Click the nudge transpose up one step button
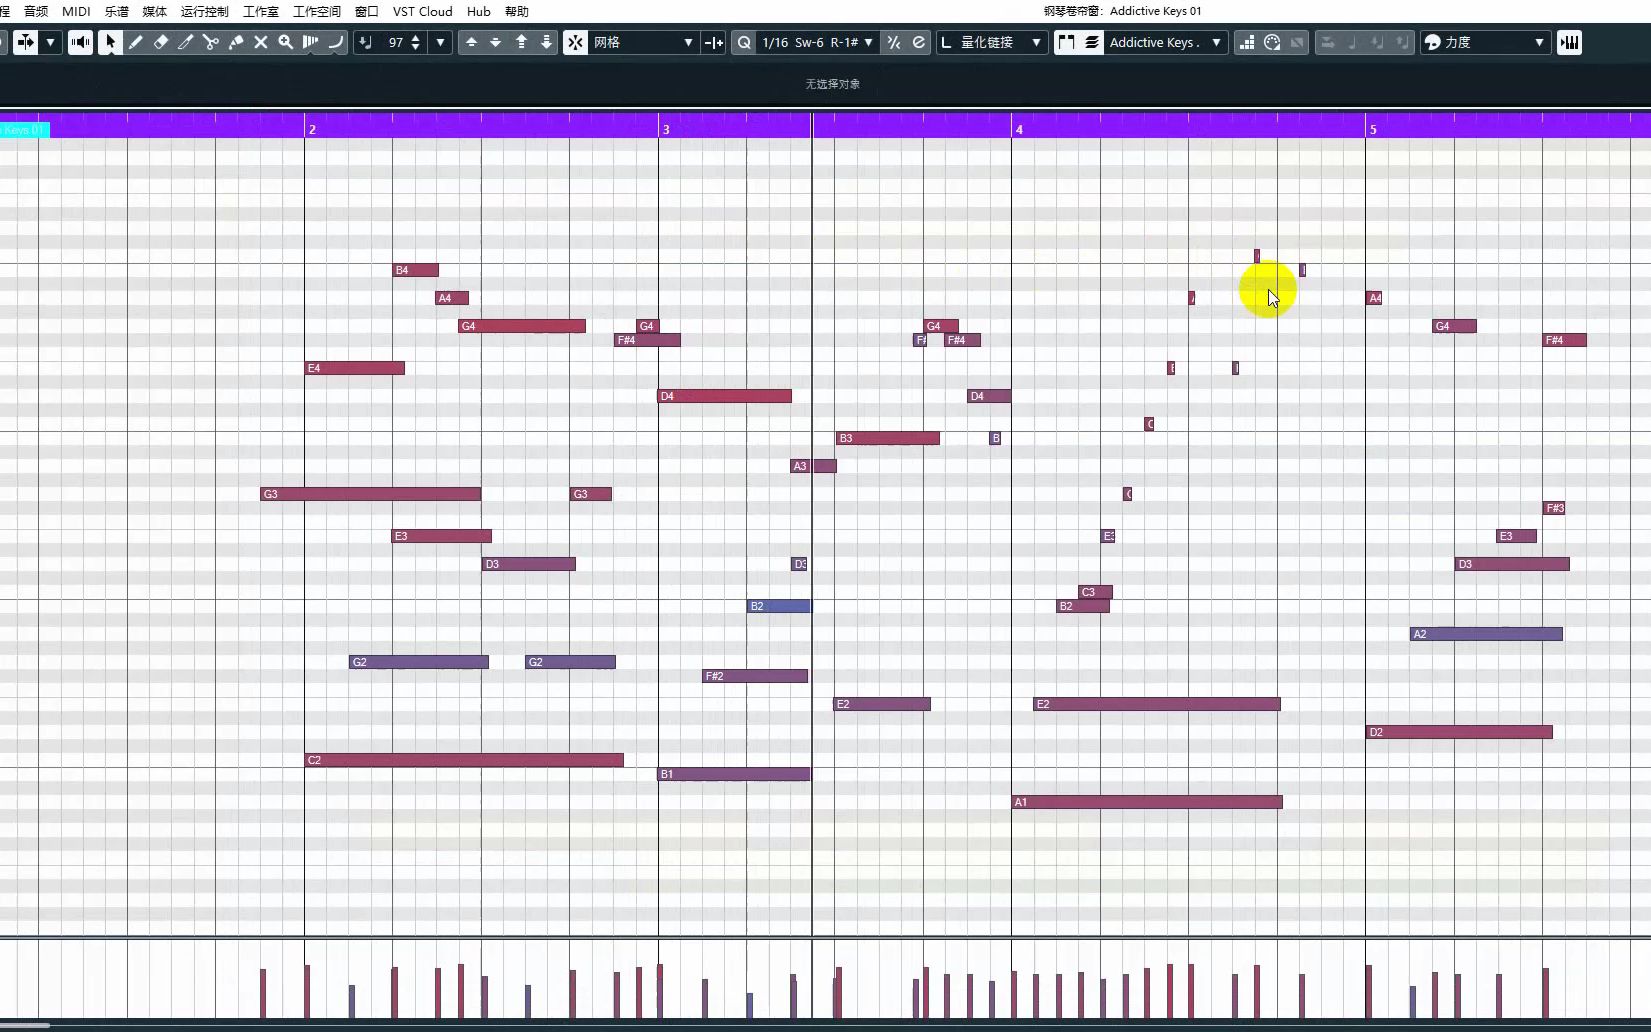Viewport: 1651px width, 1032px height. [x=471, y=42]
